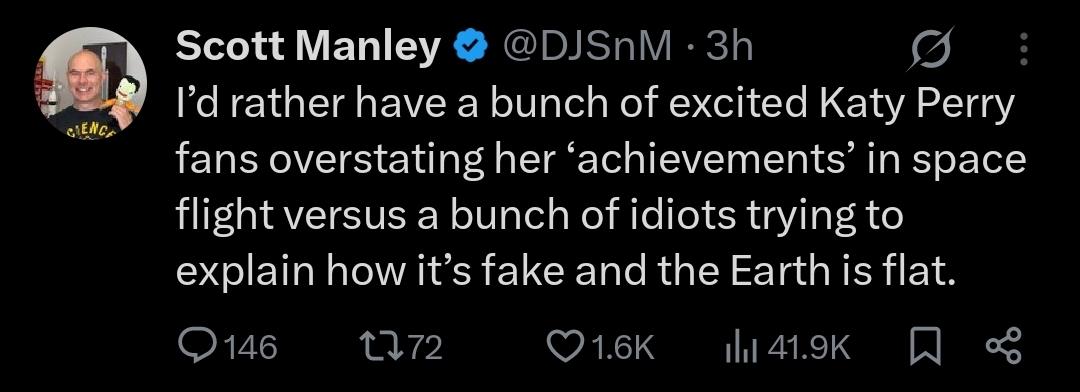Click the 41.9K views count
Screen dimensions: 1080x392
[809, 347]
